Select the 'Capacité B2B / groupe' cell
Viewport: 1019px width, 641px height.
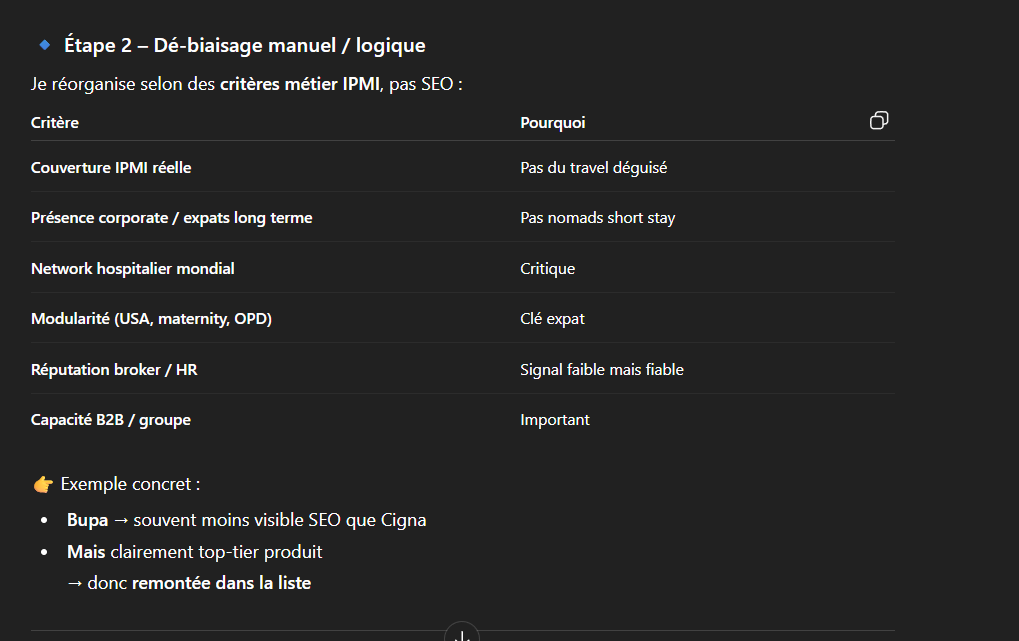click(111, 420)
